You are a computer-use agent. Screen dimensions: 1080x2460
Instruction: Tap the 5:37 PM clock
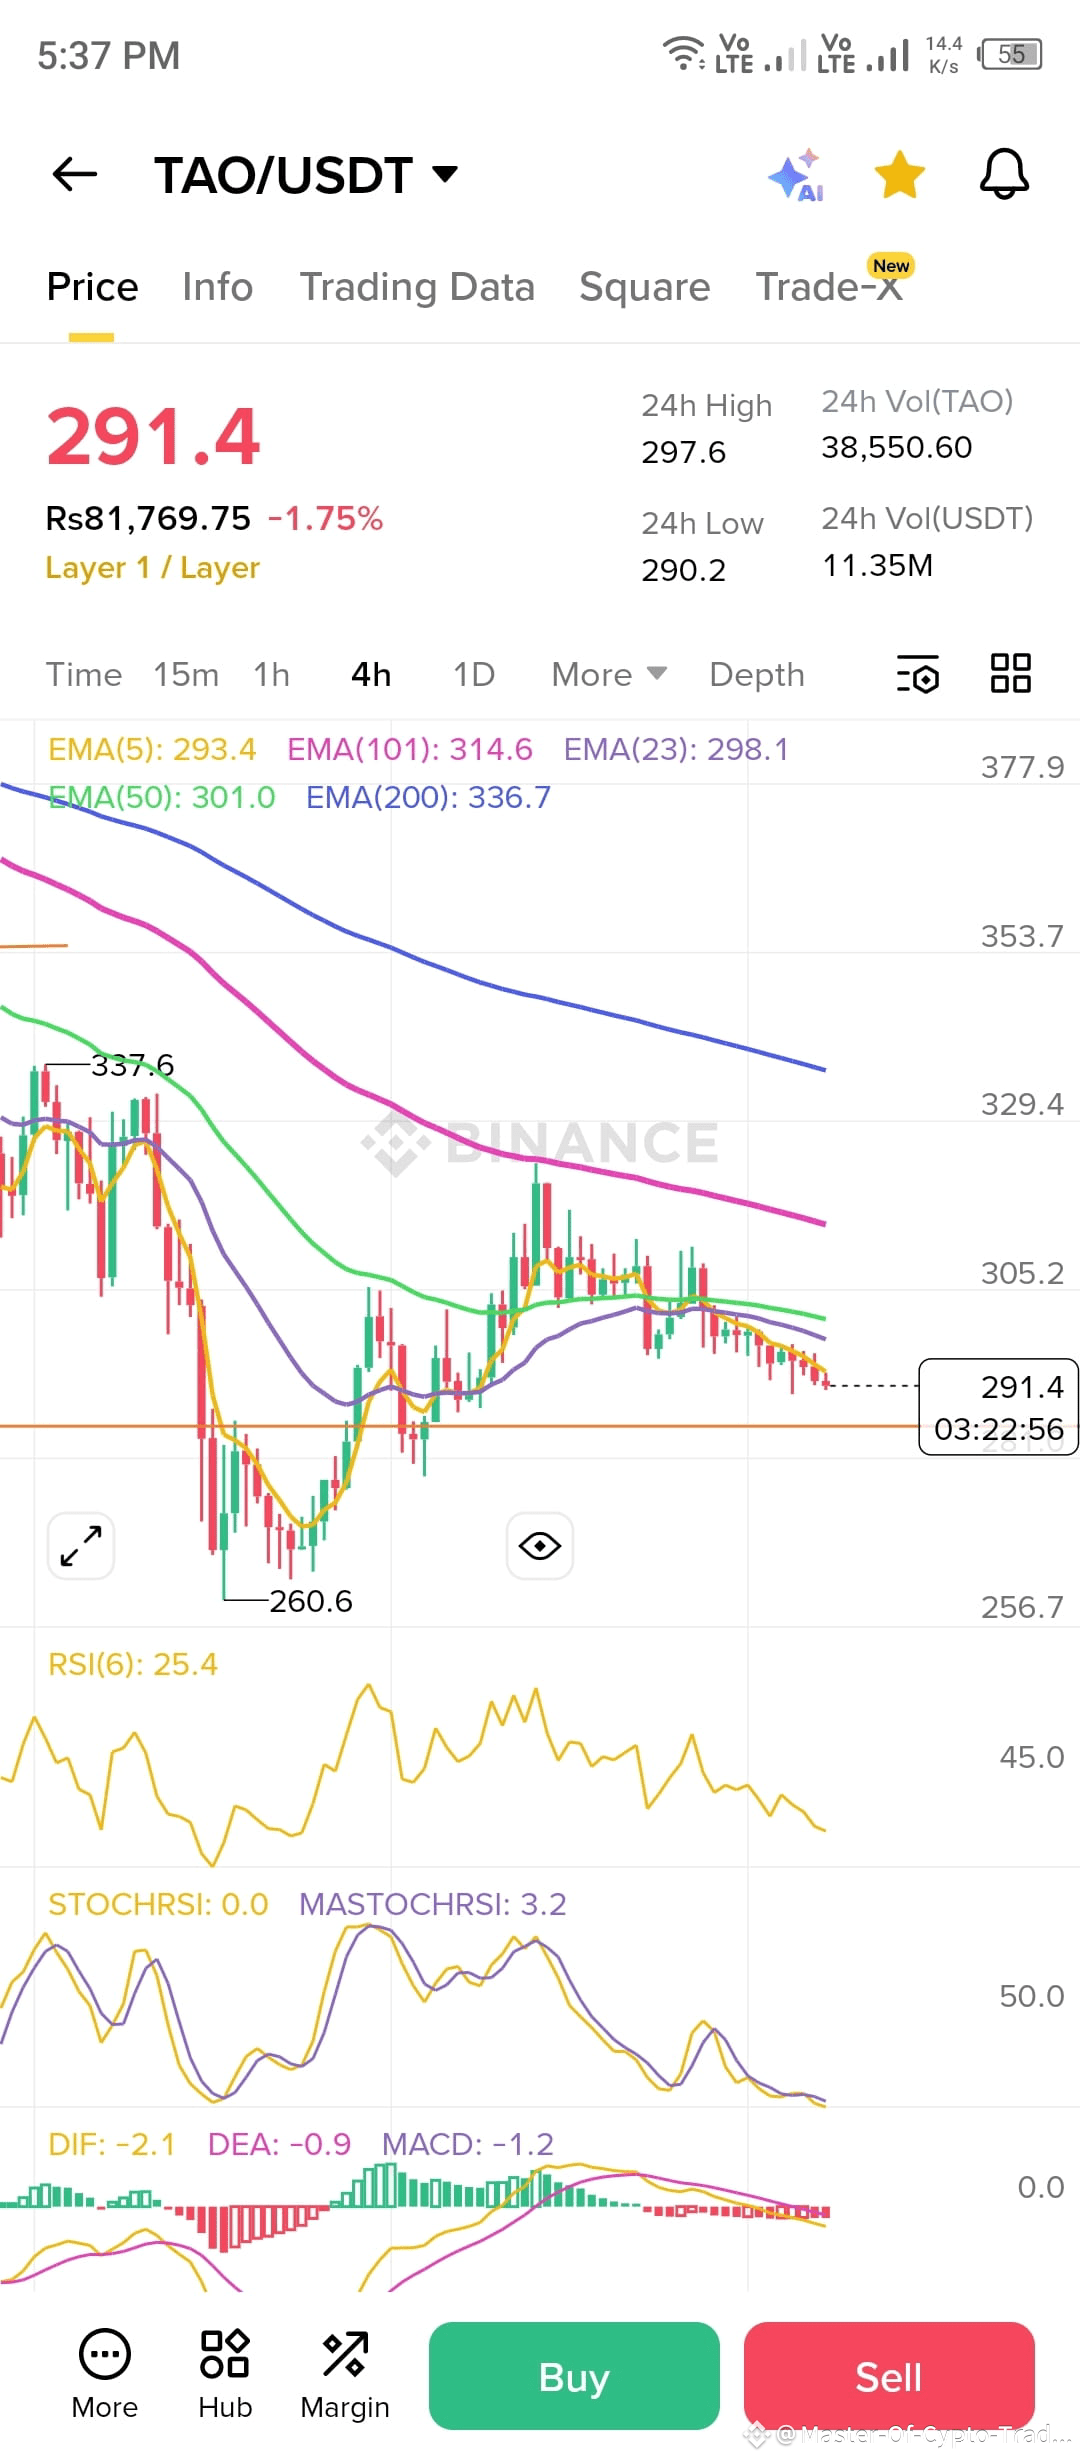(x=109, y=55)
